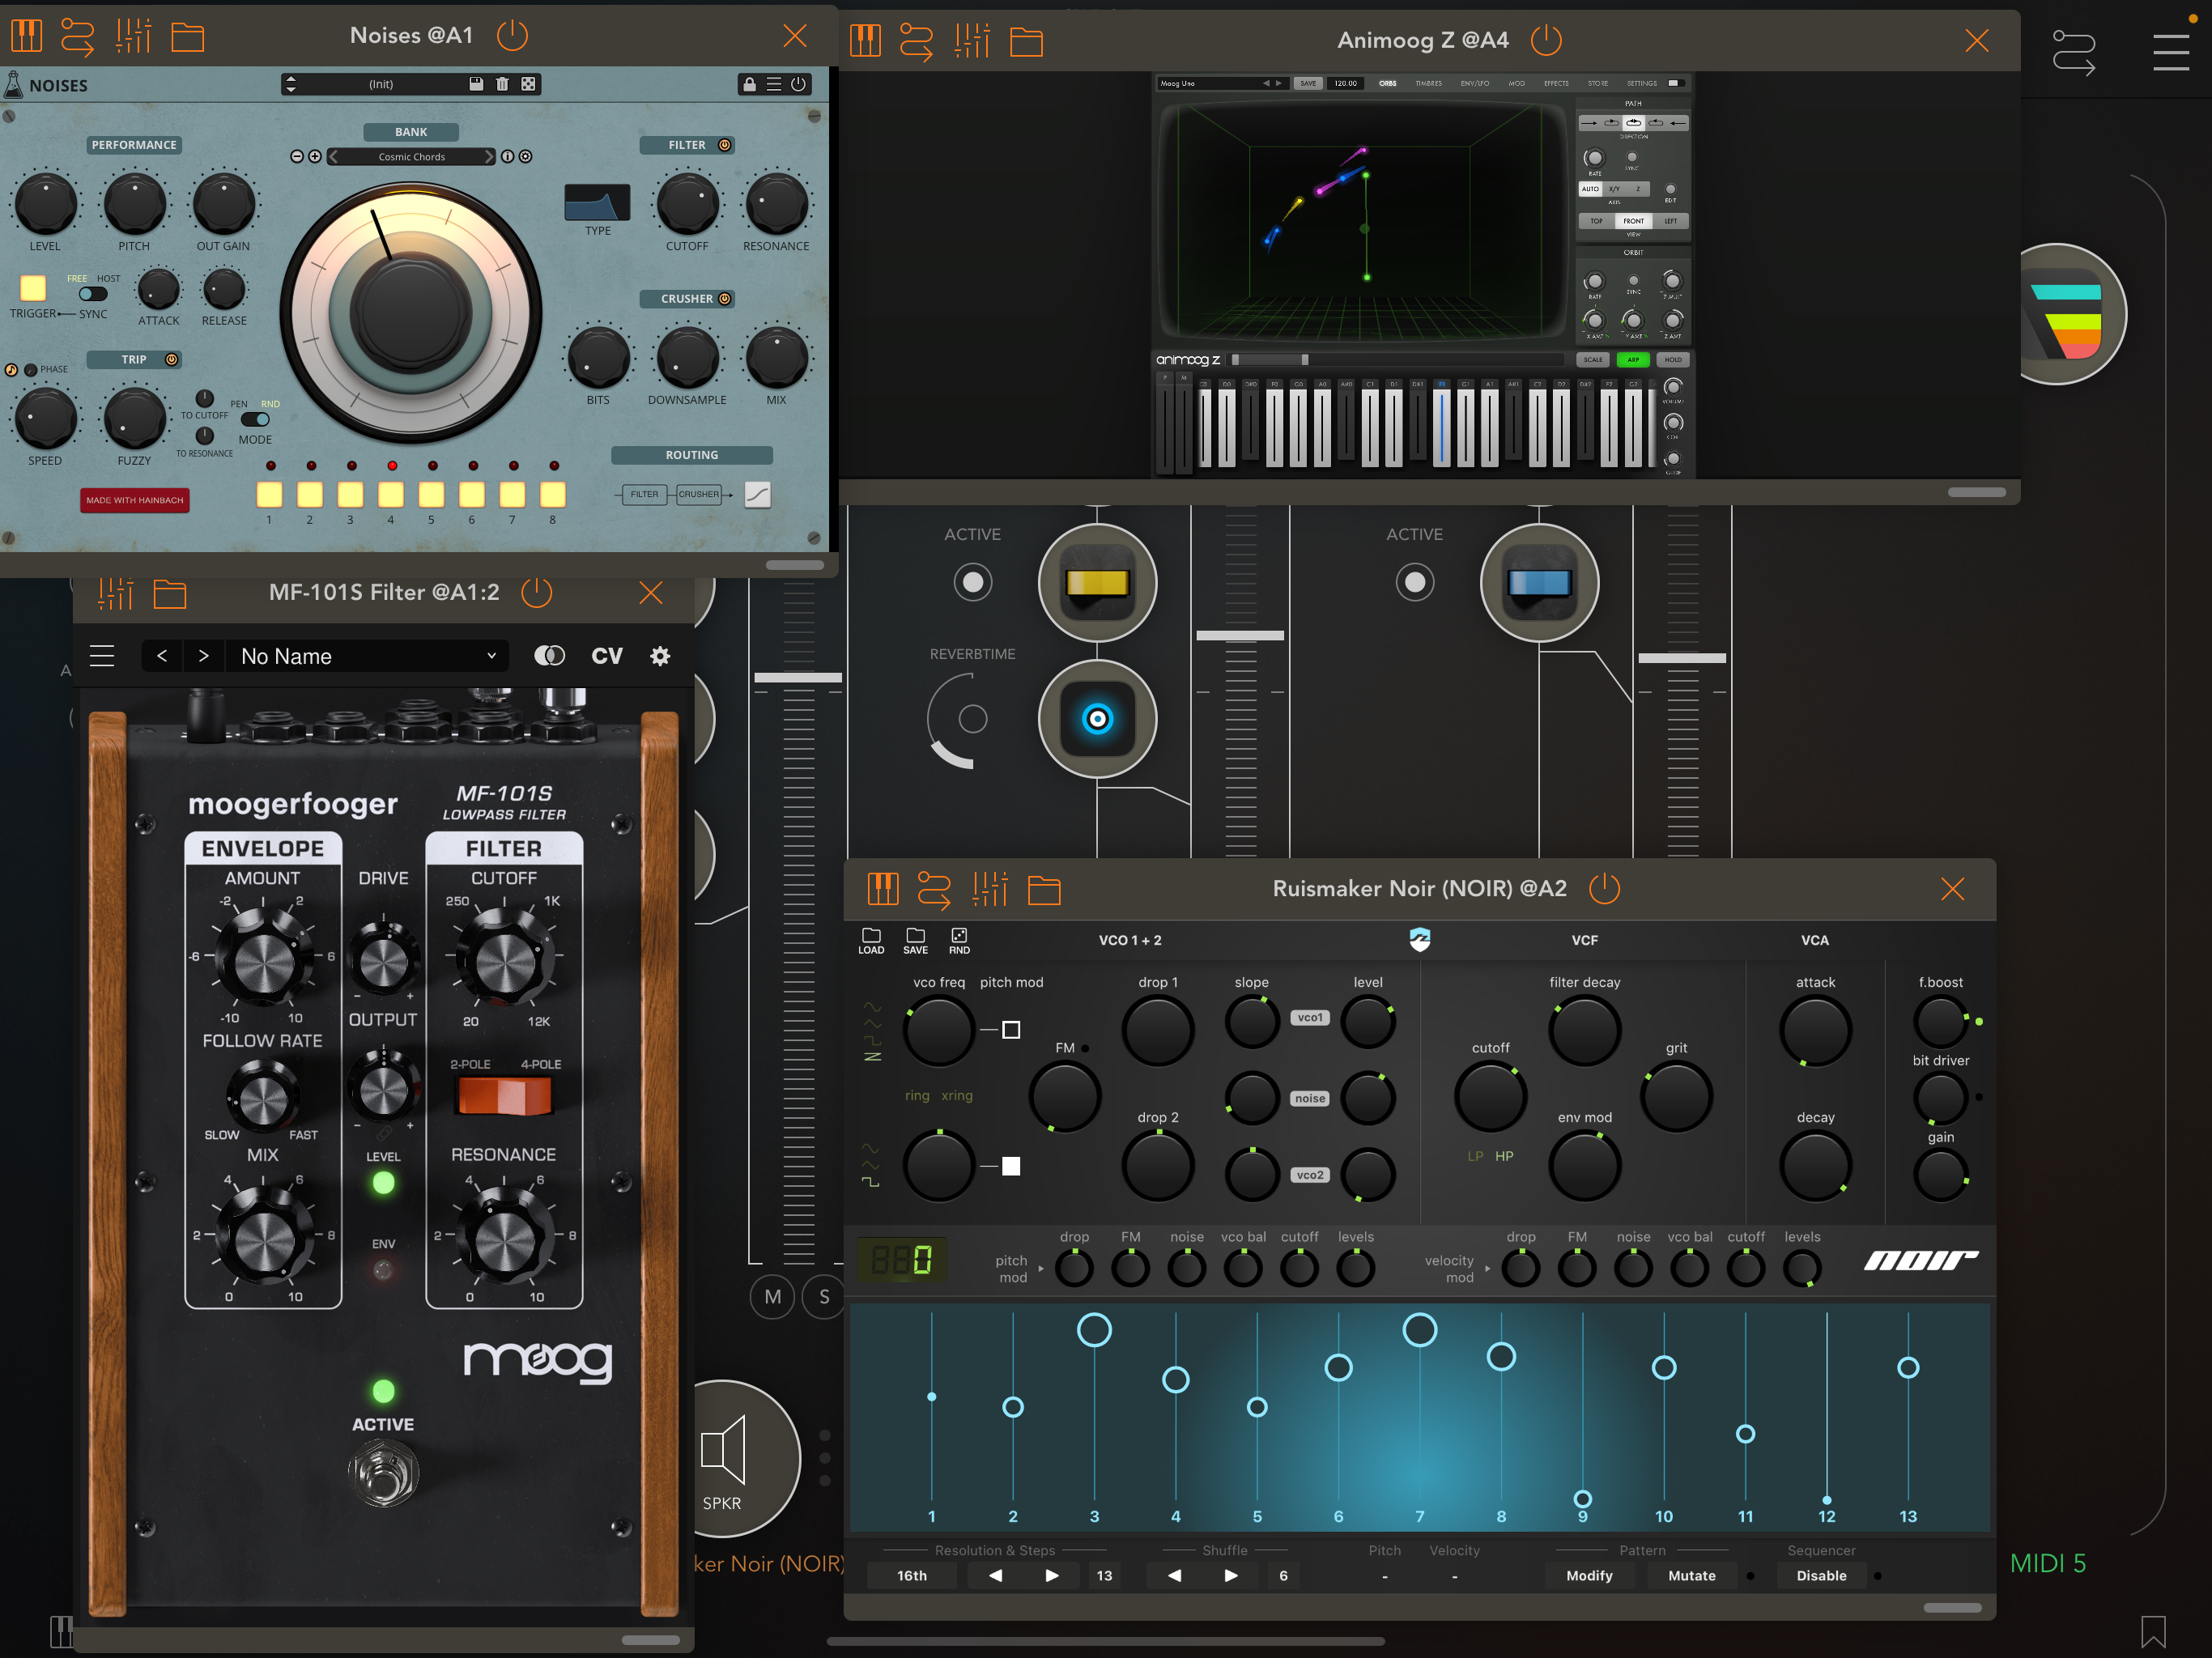Image resolution: width=2212 pixels, height=1658 pixels.
Task: Click the Noises routing curve icon
Action: pos(758,494)
